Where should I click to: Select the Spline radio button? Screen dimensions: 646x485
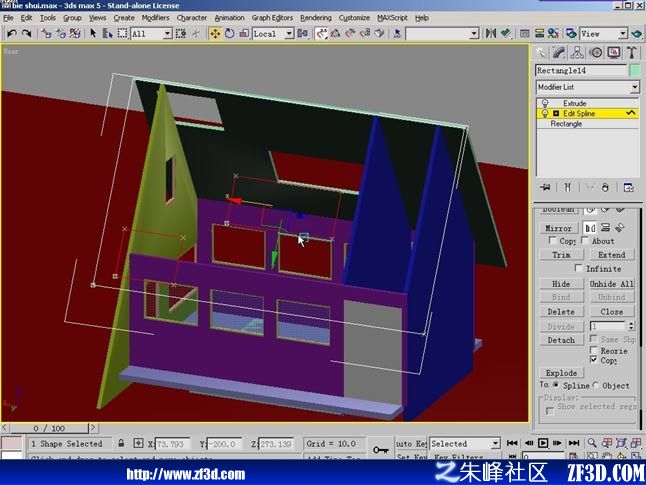[x=556, y=385]
